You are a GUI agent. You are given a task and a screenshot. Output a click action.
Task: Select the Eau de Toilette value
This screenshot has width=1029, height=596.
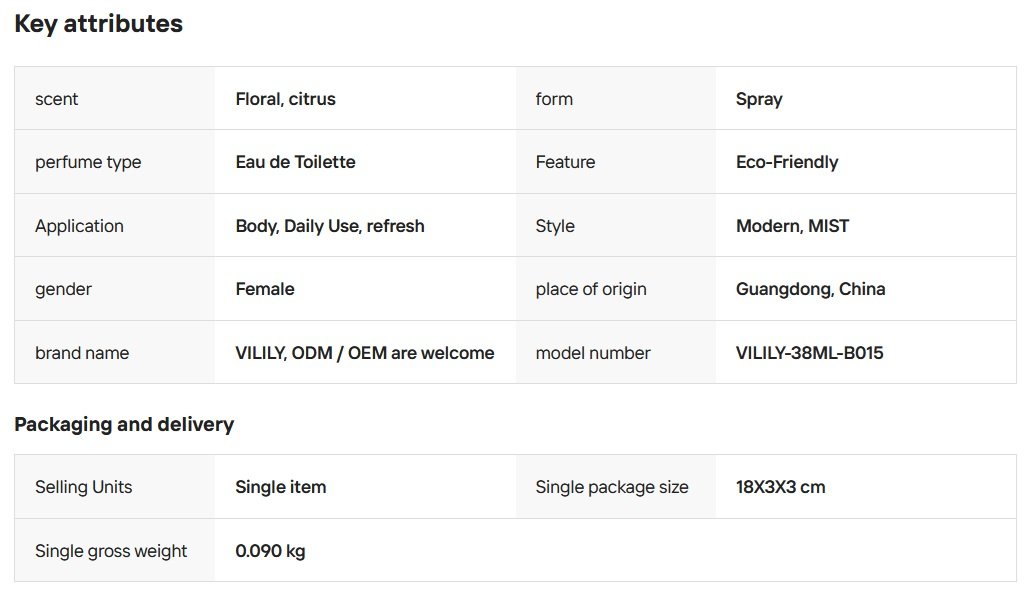click(x=295, y=162)
